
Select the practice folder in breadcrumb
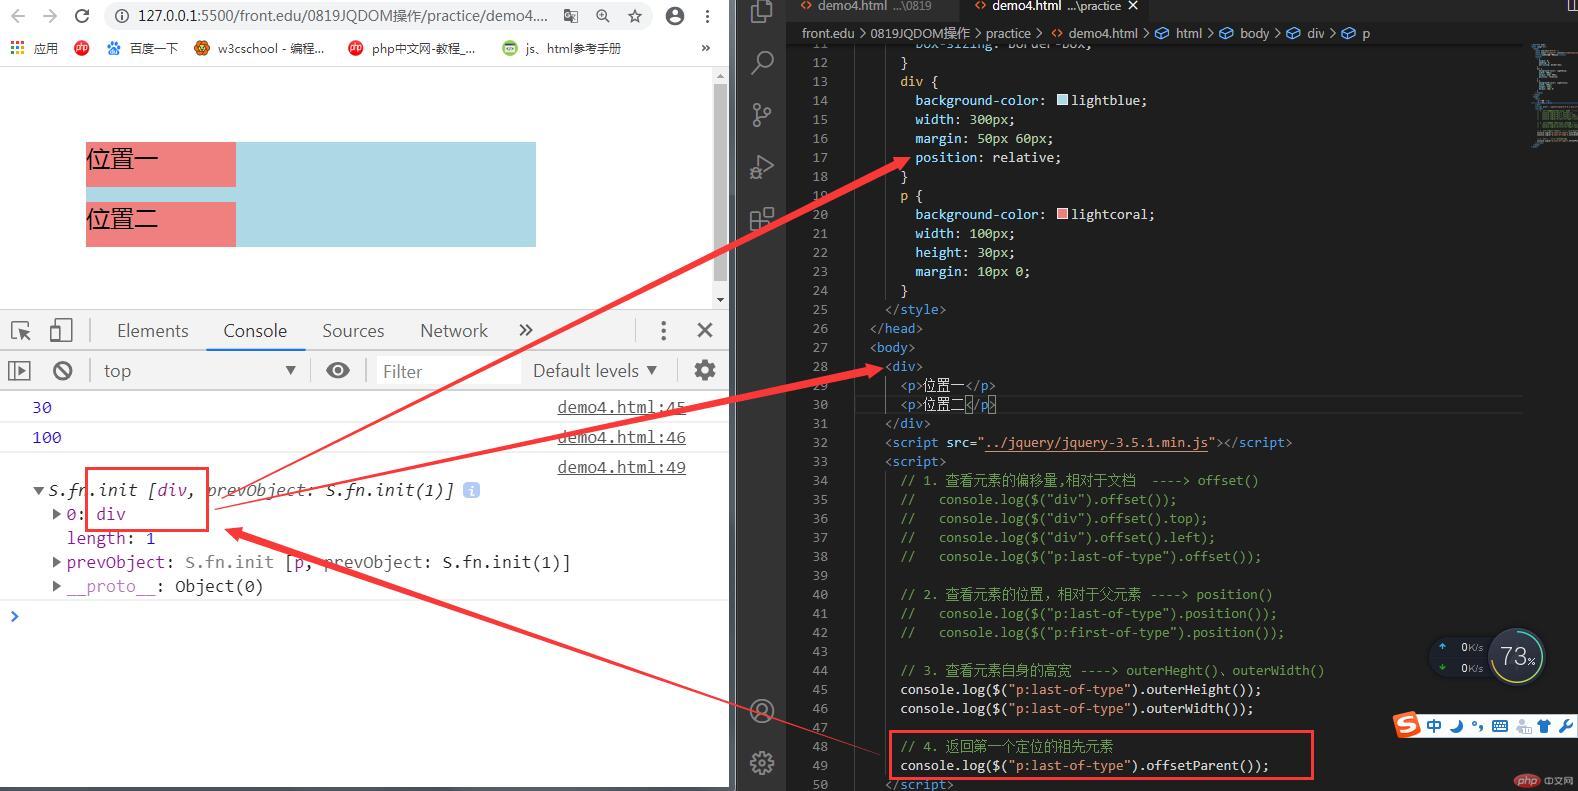click(1008, 33)
